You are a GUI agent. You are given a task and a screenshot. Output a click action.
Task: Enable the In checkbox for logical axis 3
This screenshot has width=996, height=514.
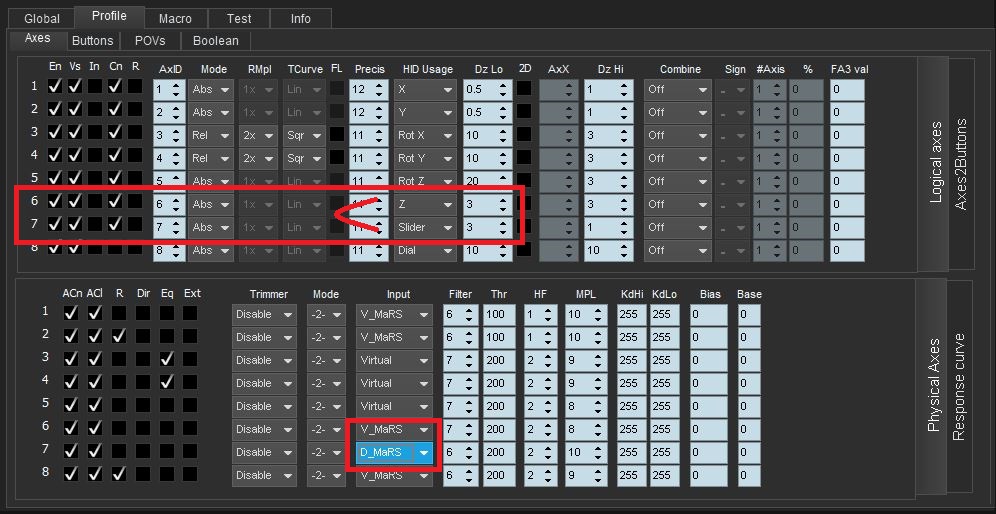point(94,134)
